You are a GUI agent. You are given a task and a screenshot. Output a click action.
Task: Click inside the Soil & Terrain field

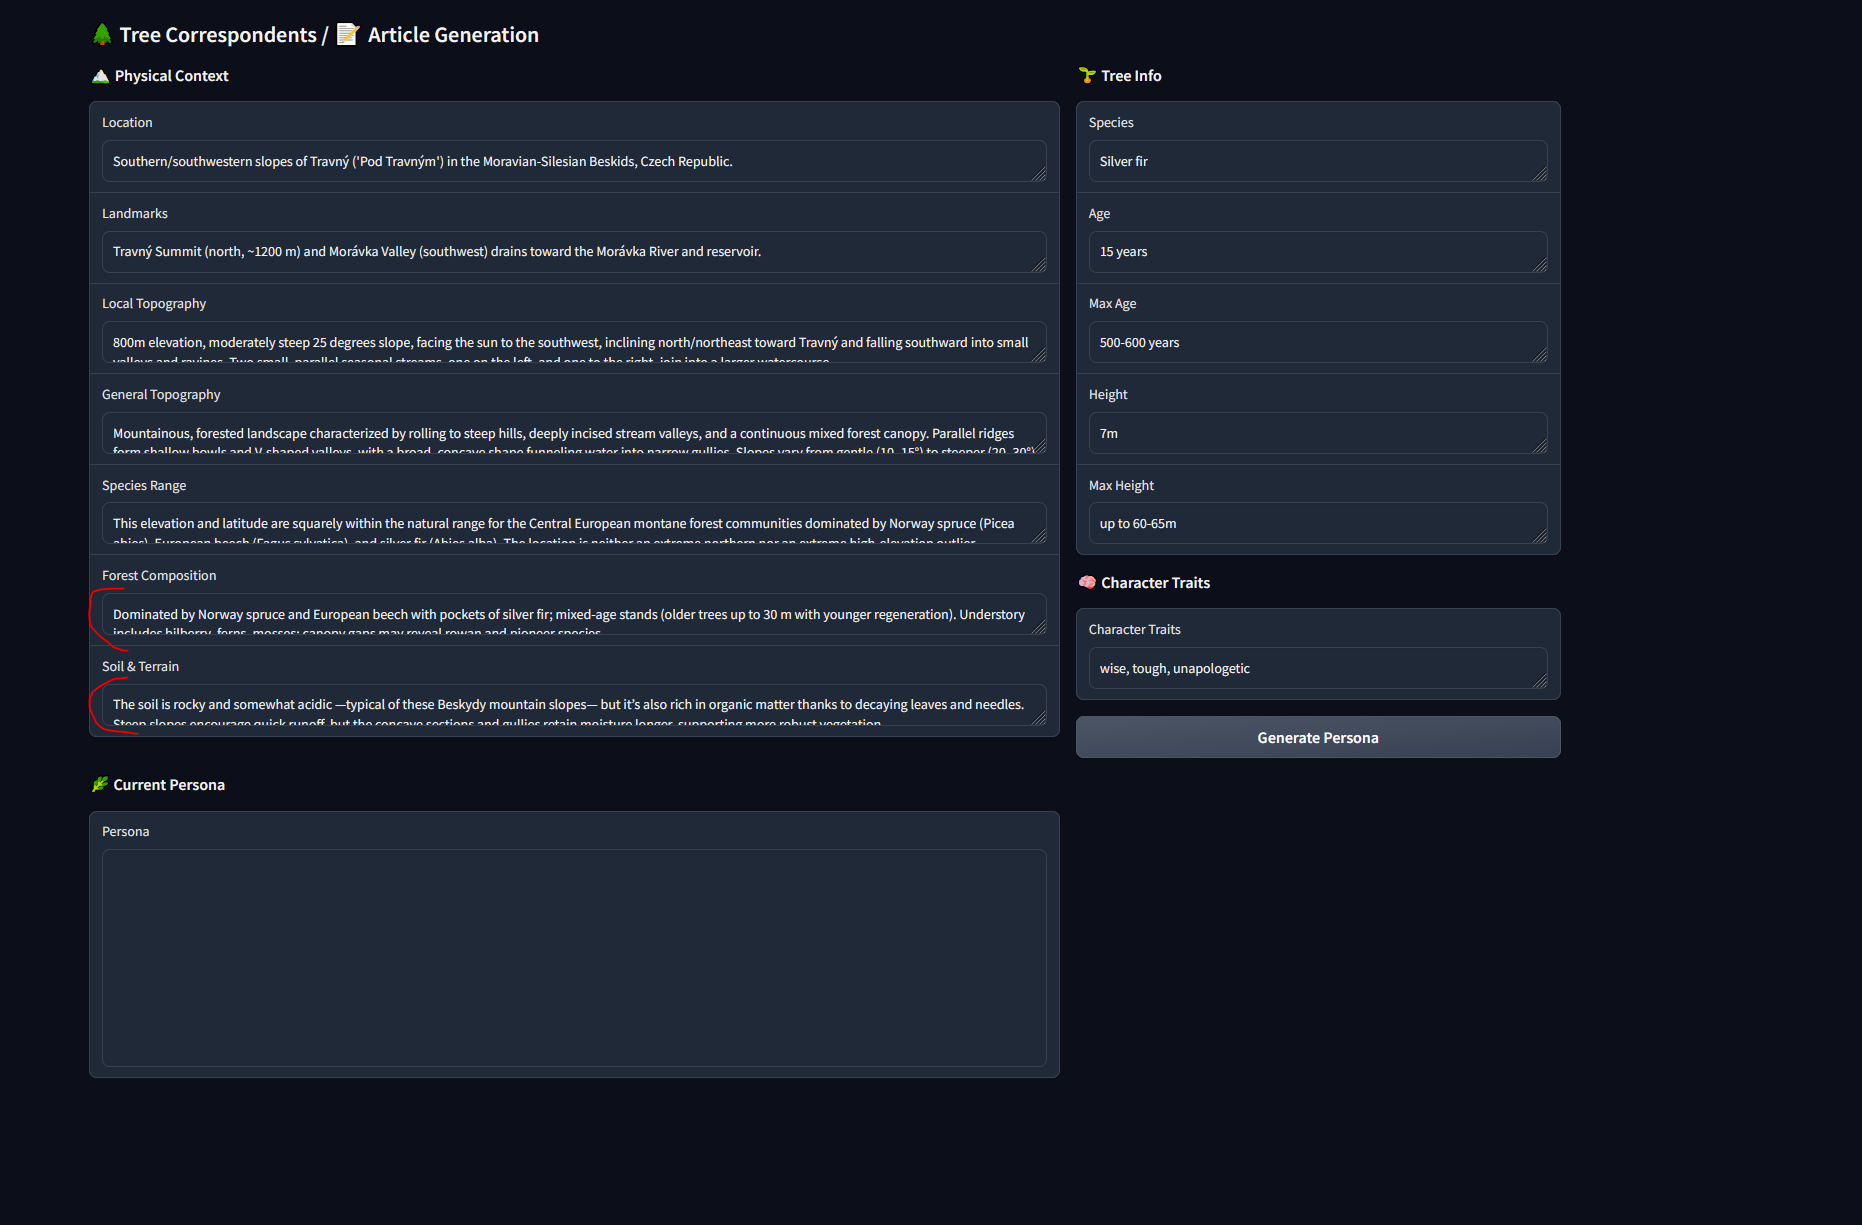570,705
